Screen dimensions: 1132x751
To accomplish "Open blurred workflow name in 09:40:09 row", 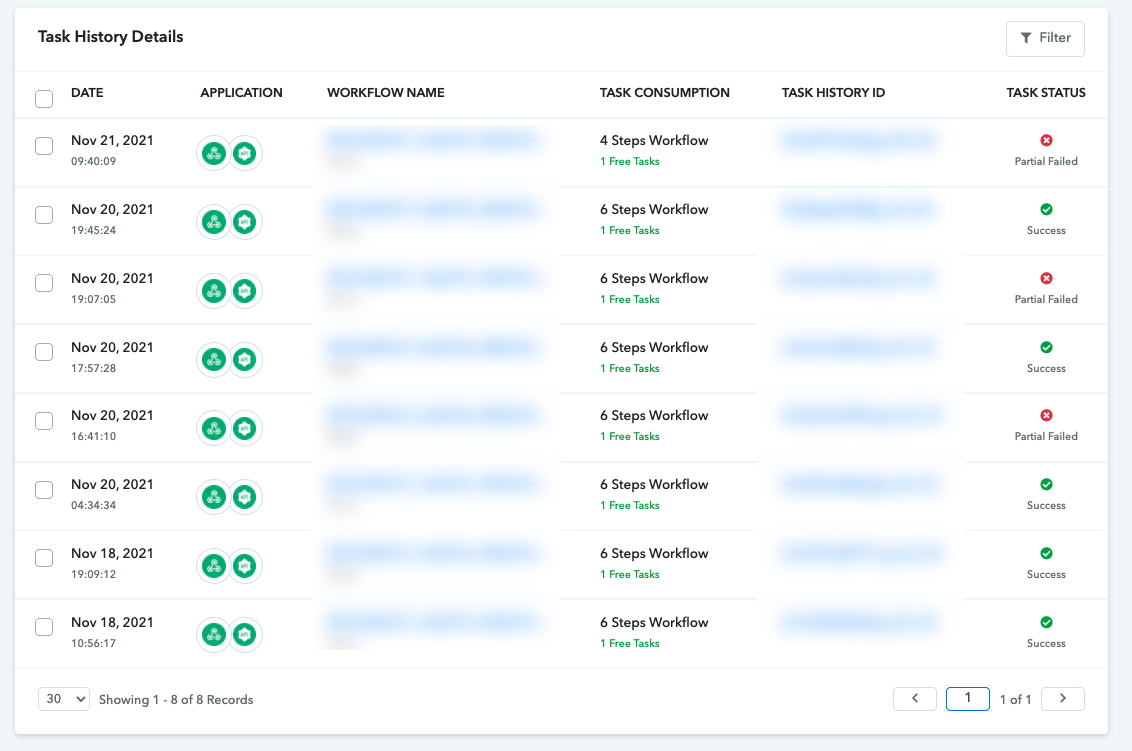I will (433, 140).
